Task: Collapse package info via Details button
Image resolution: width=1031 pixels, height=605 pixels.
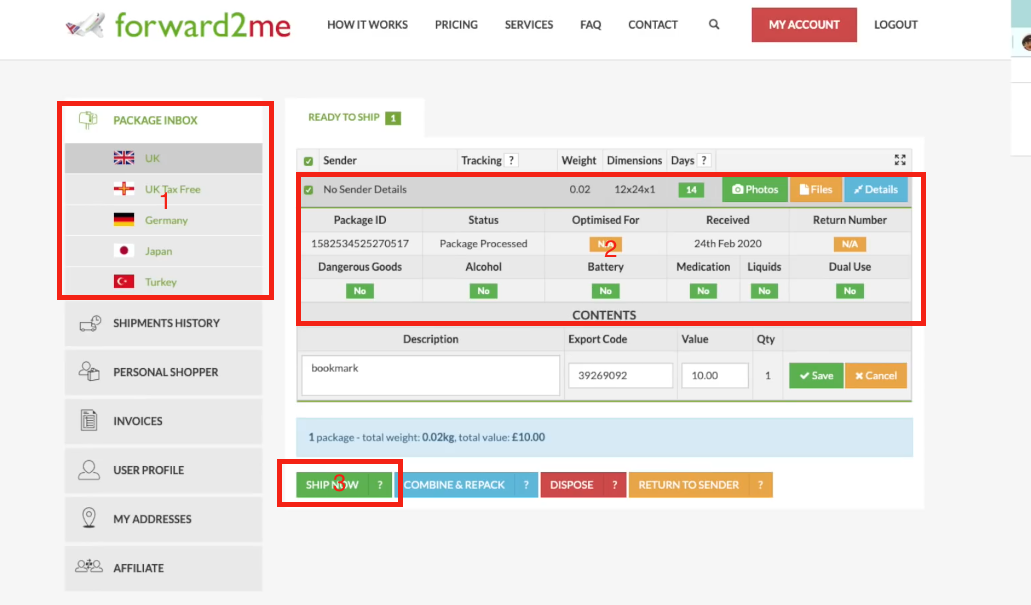Action: coord(875,190)
